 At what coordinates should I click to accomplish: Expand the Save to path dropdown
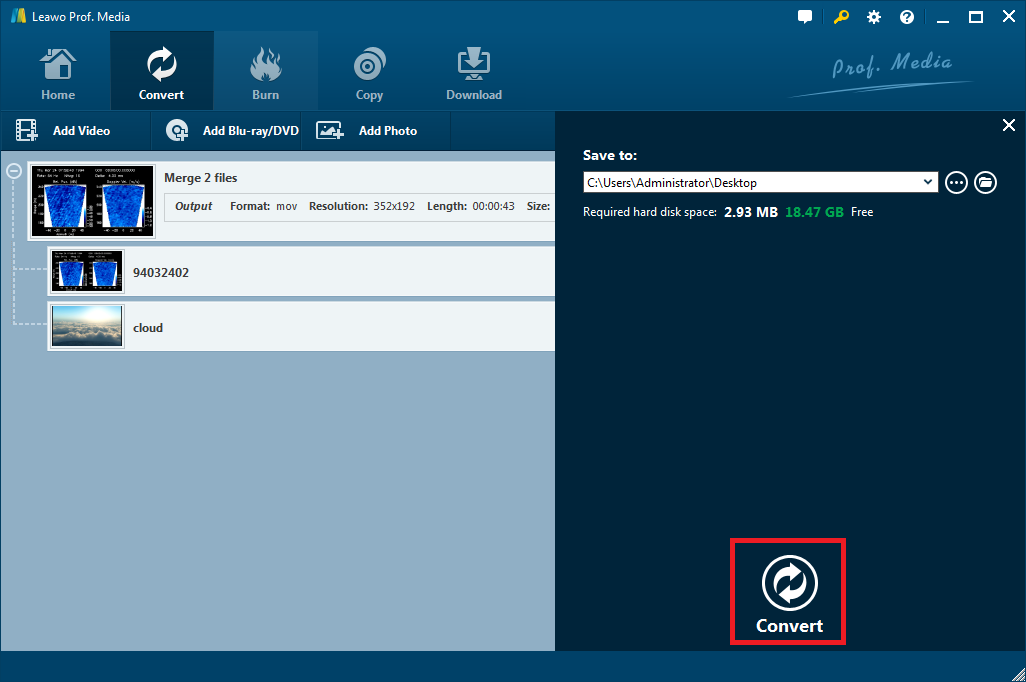[x=928, y=183]
